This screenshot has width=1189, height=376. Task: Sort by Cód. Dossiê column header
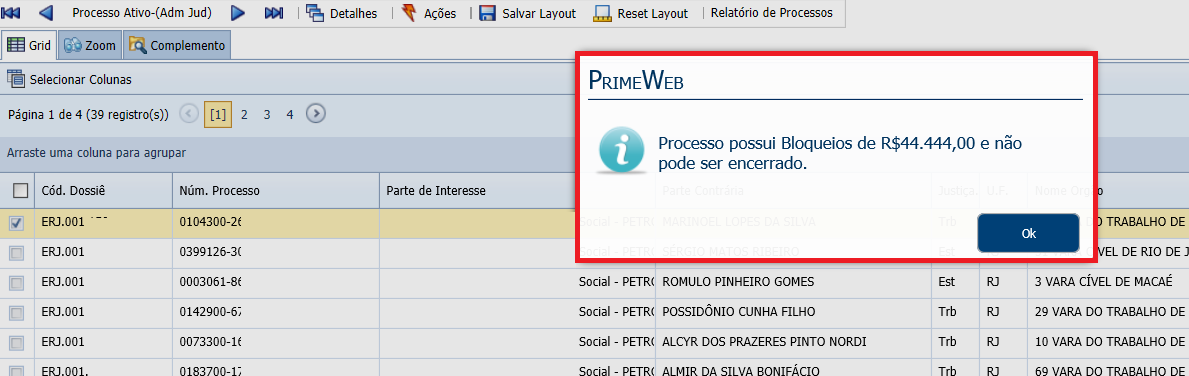point(103,190)
